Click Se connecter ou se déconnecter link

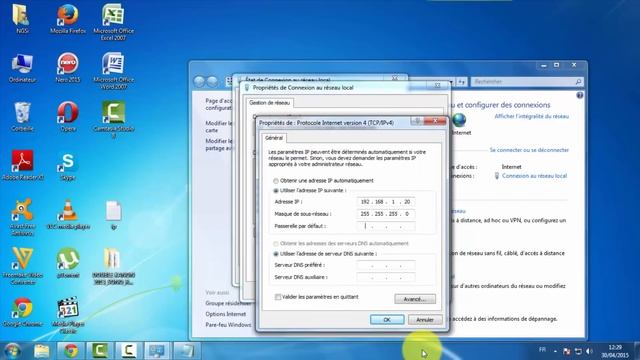529,150
